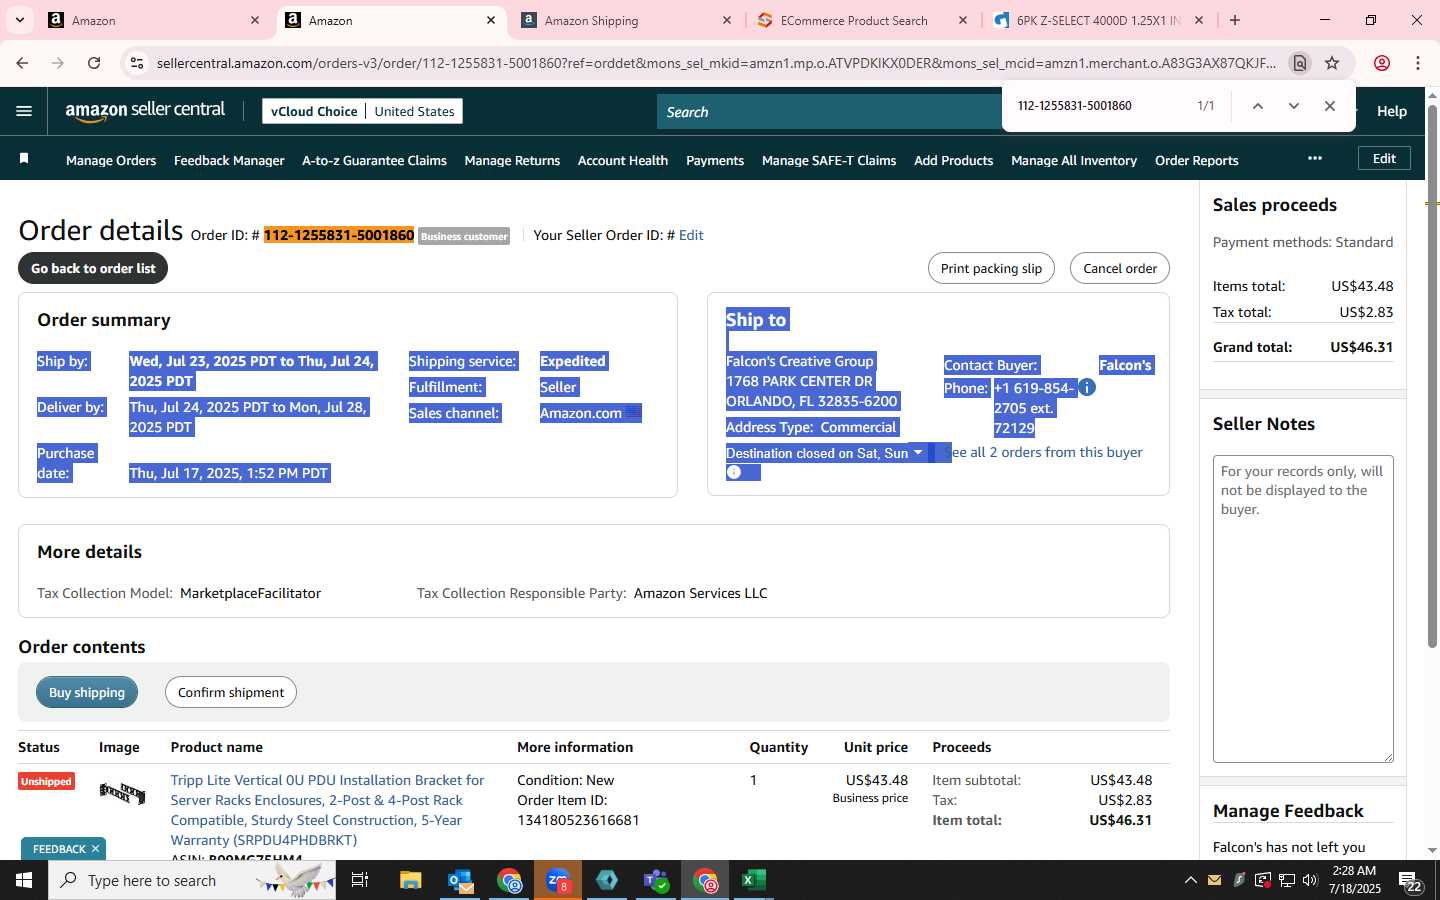Open Order Reports menu item

[1196, 160]
